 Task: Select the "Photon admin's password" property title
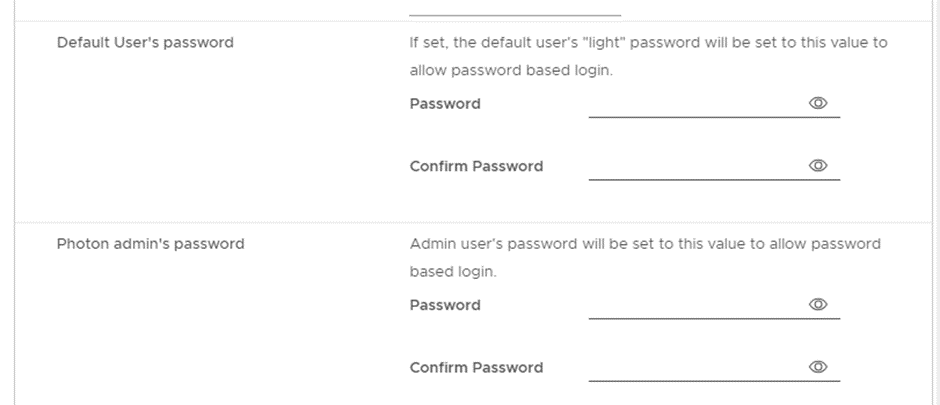(x=150, y=244)
